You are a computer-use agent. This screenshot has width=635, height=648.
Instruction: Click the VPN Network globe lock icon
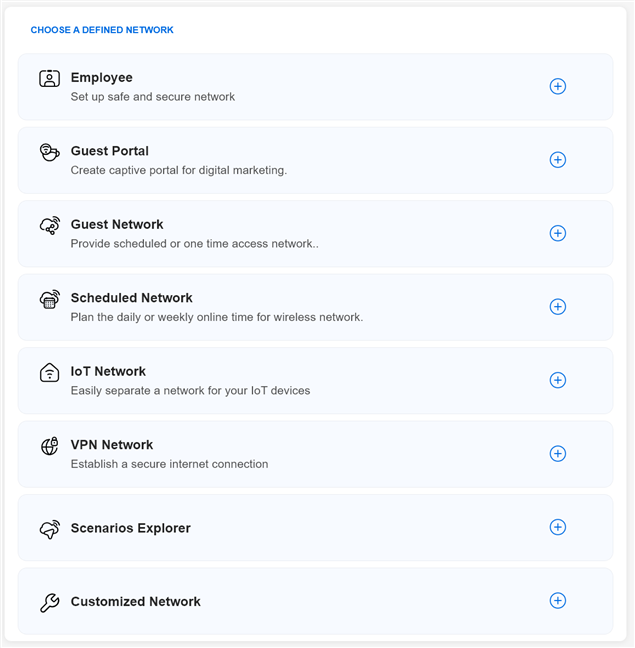(x=49, y=446)
